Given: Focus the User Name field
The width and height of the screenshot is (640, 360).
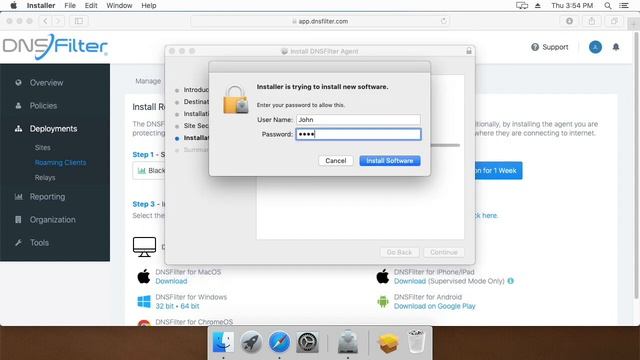Looking at the screenshot, I should 358,120.
